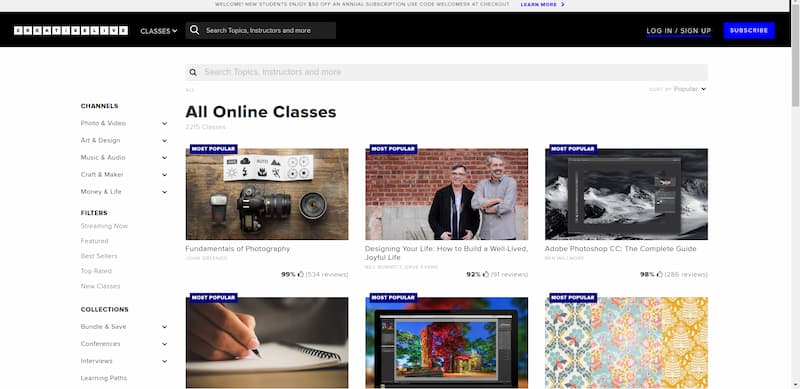The height and width of the screenshot is (389, 800).
Task: Click the main grey search field
Action: (446, 72)
